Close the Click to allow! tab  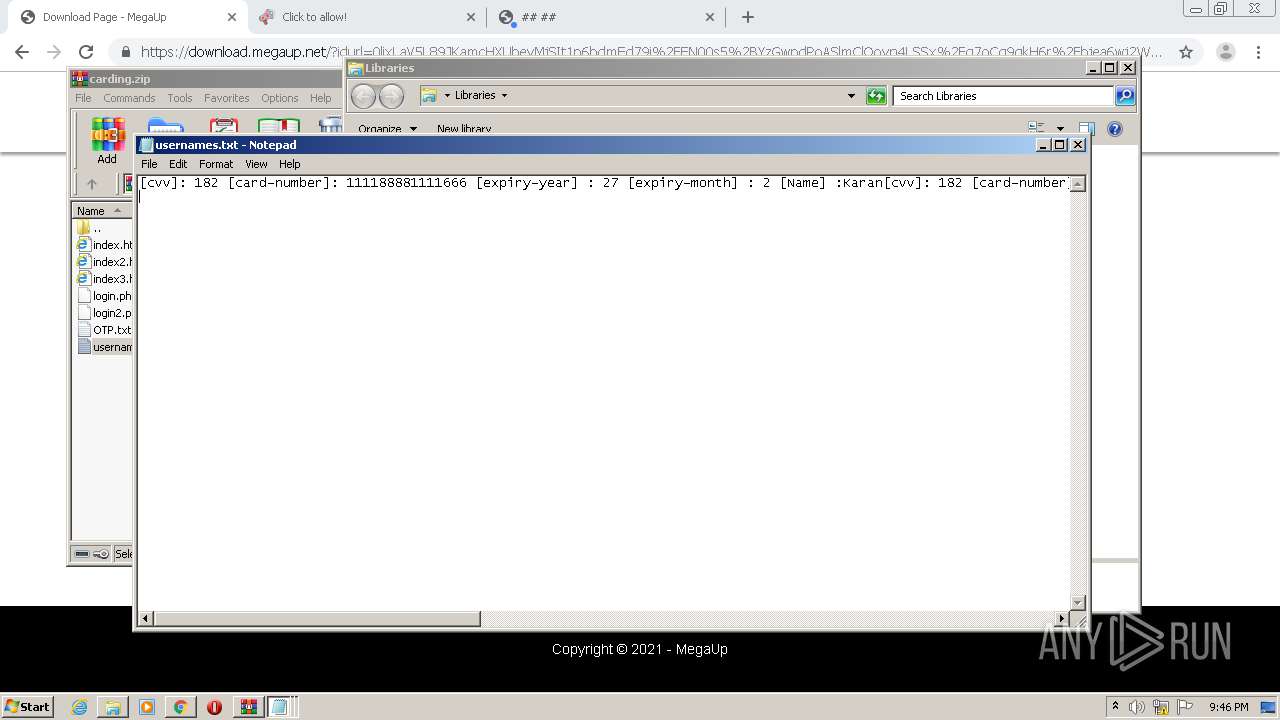tap(471, 17)
